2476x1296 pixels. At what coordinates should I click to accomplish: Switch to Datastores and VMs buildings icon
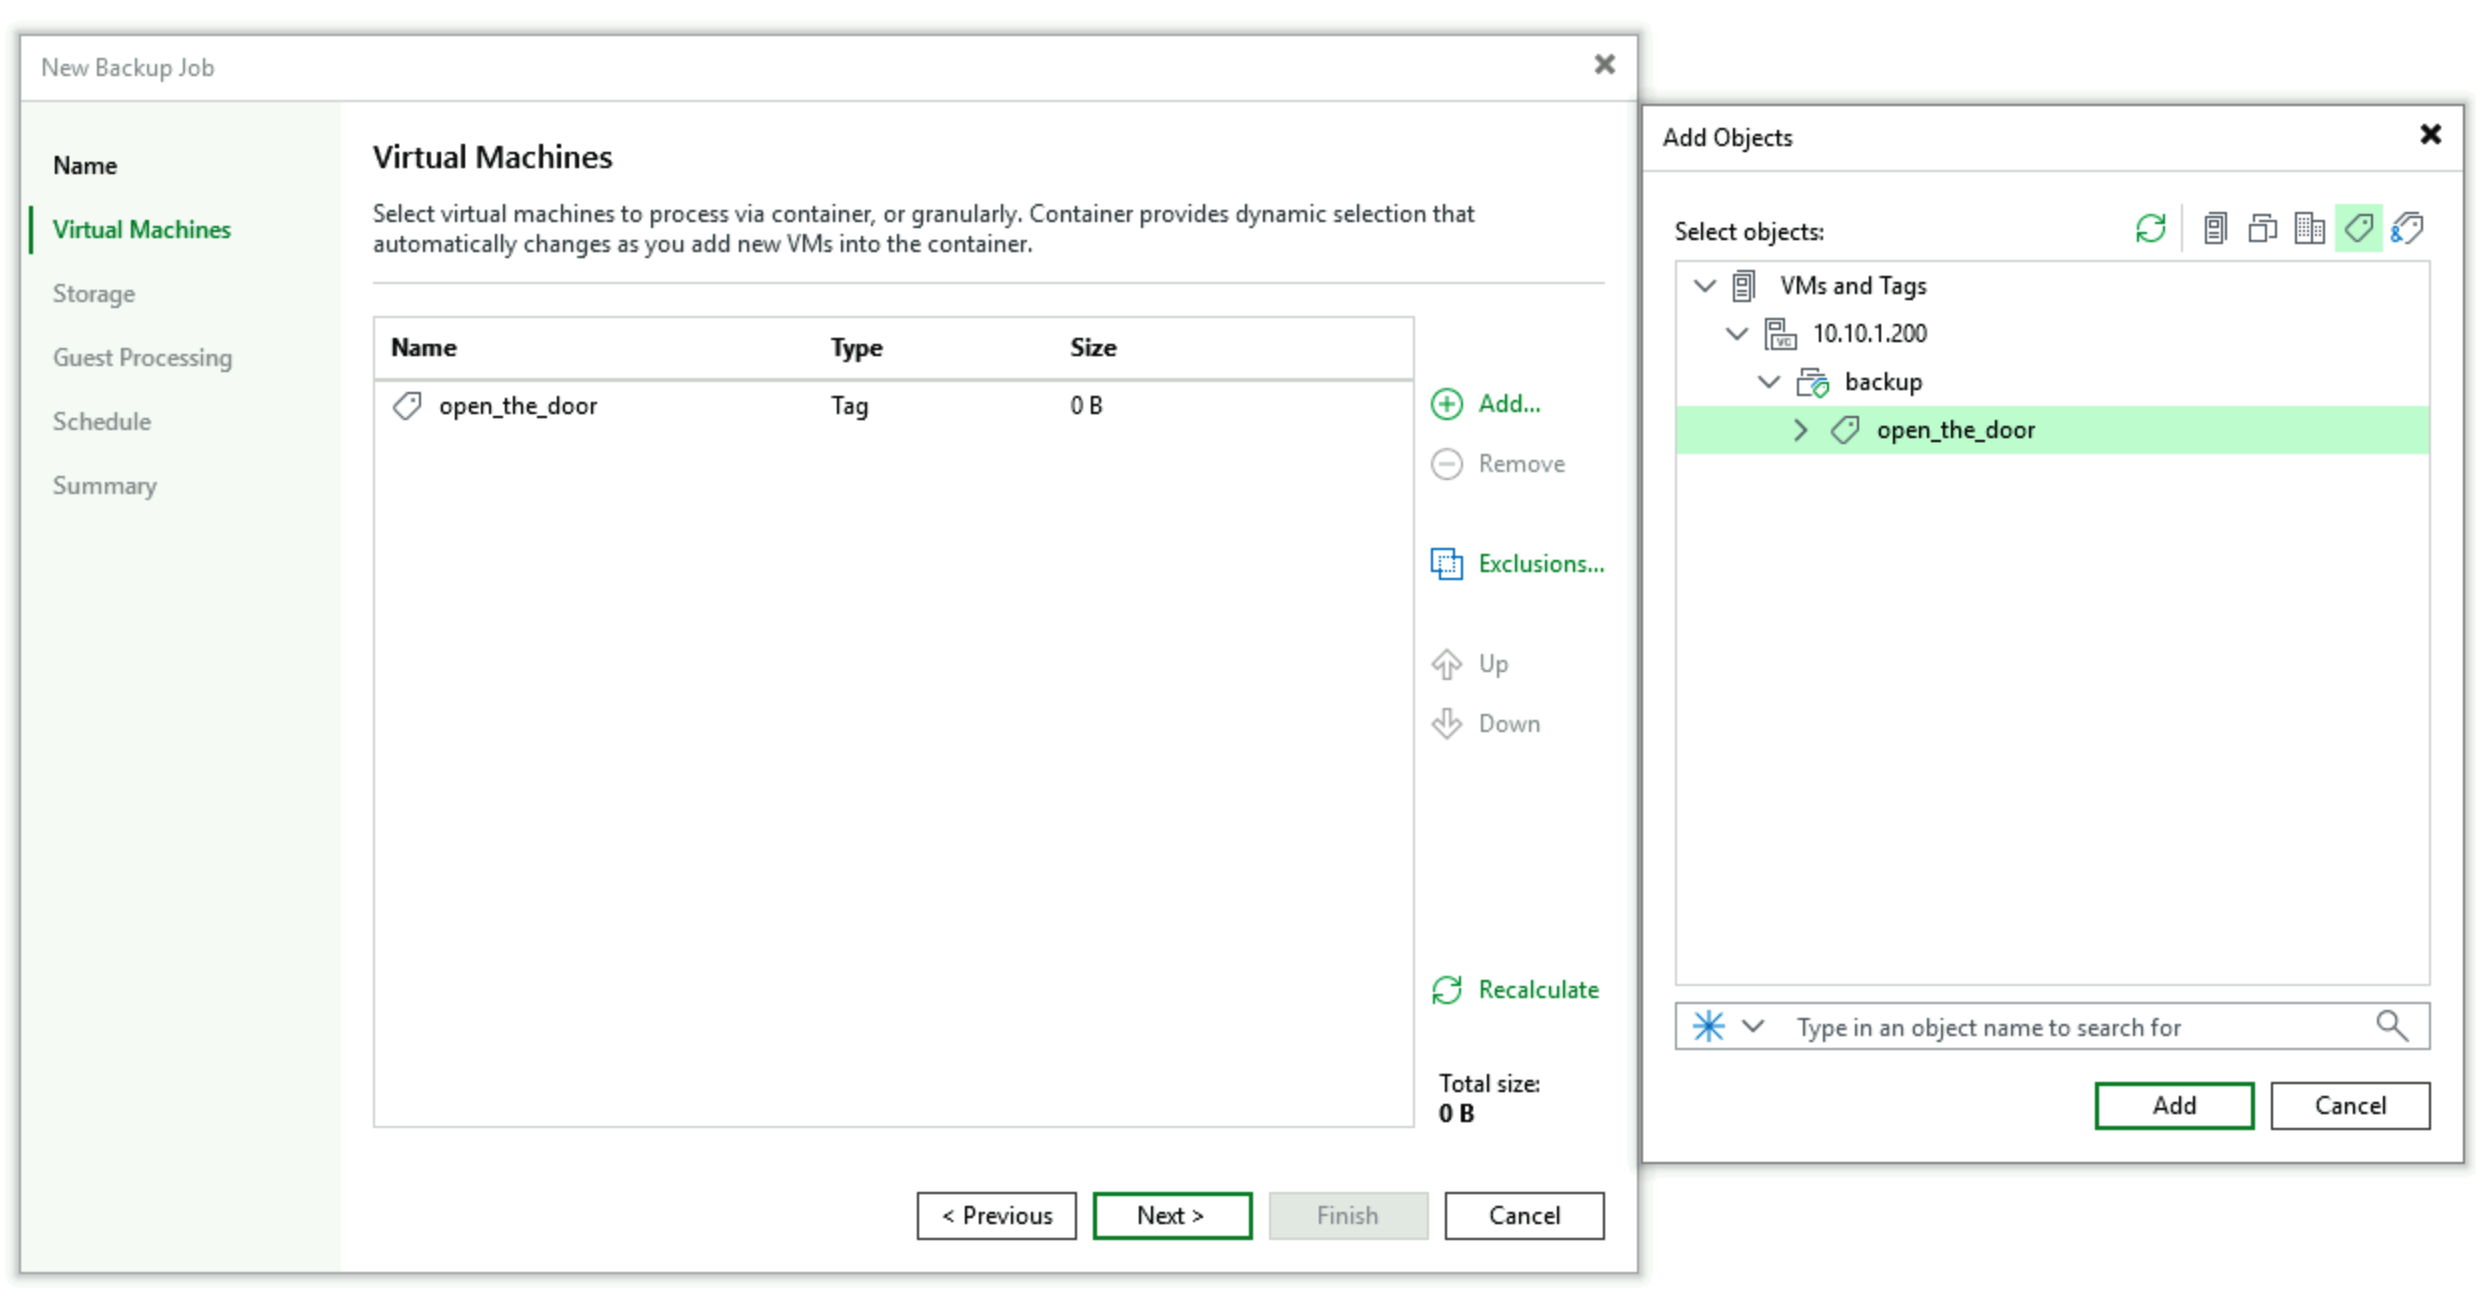click(2309, 229)
